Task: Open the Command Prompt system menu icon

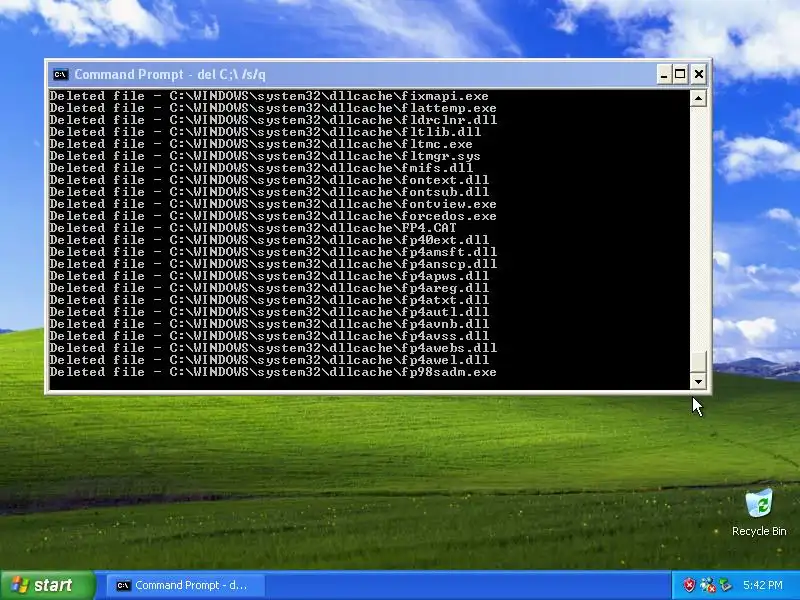Action: tap(60, 74)
